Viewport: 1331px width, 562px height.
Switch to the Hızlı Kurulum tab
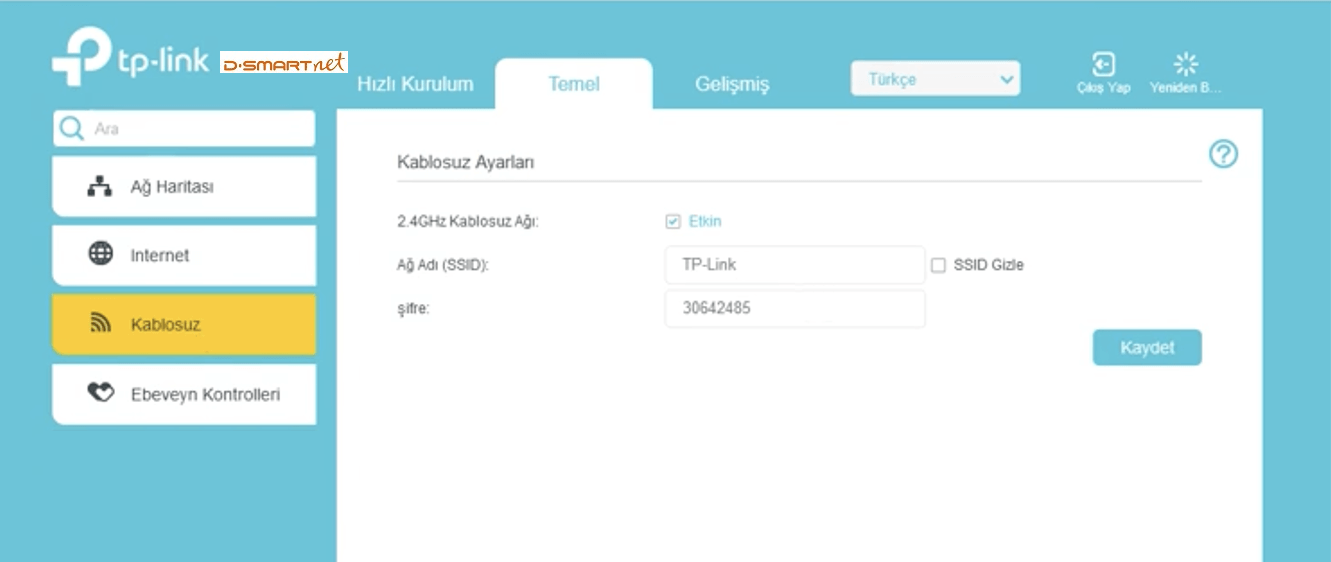coord(415,84)
